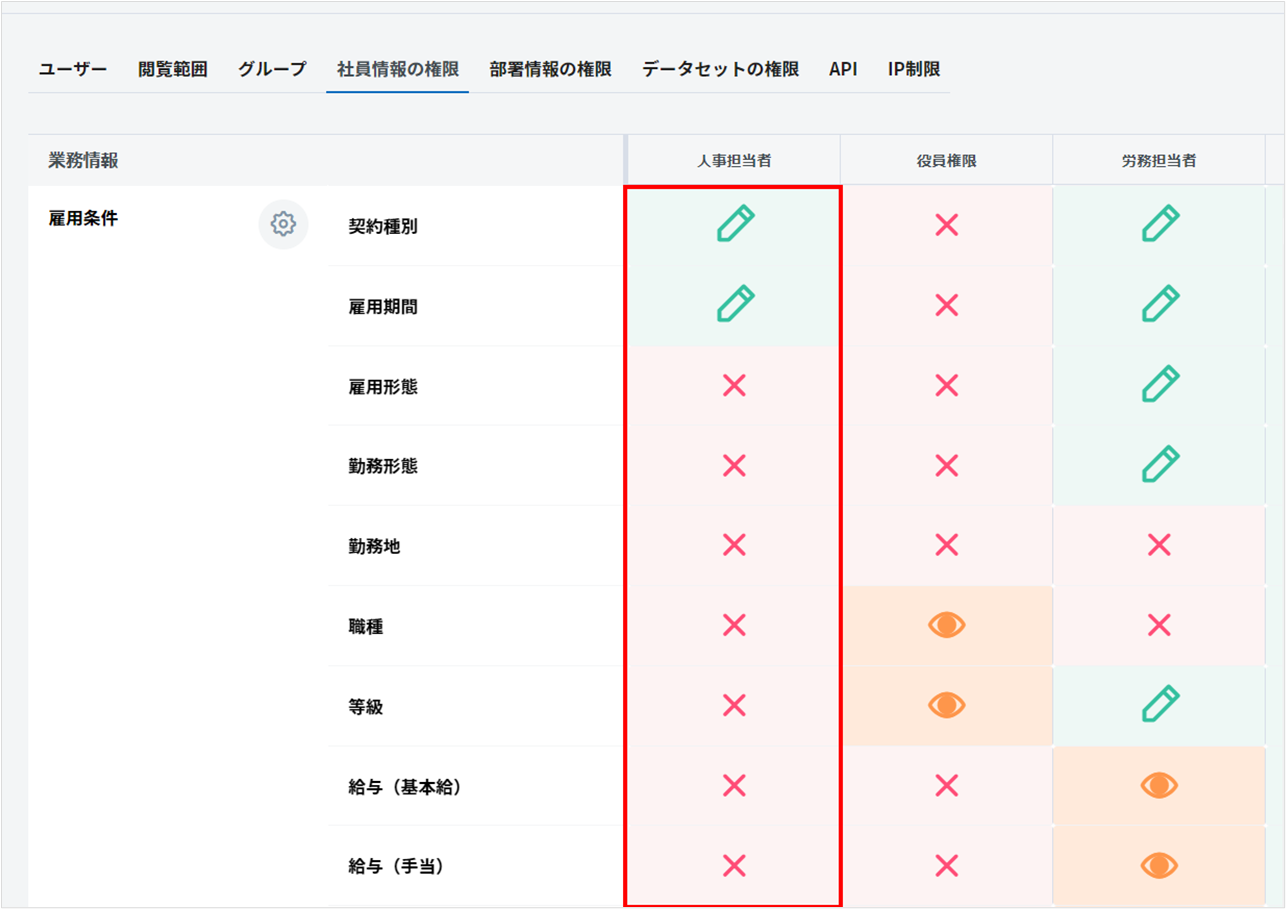Select the 給与（基本給） row label

coord(404,787)
